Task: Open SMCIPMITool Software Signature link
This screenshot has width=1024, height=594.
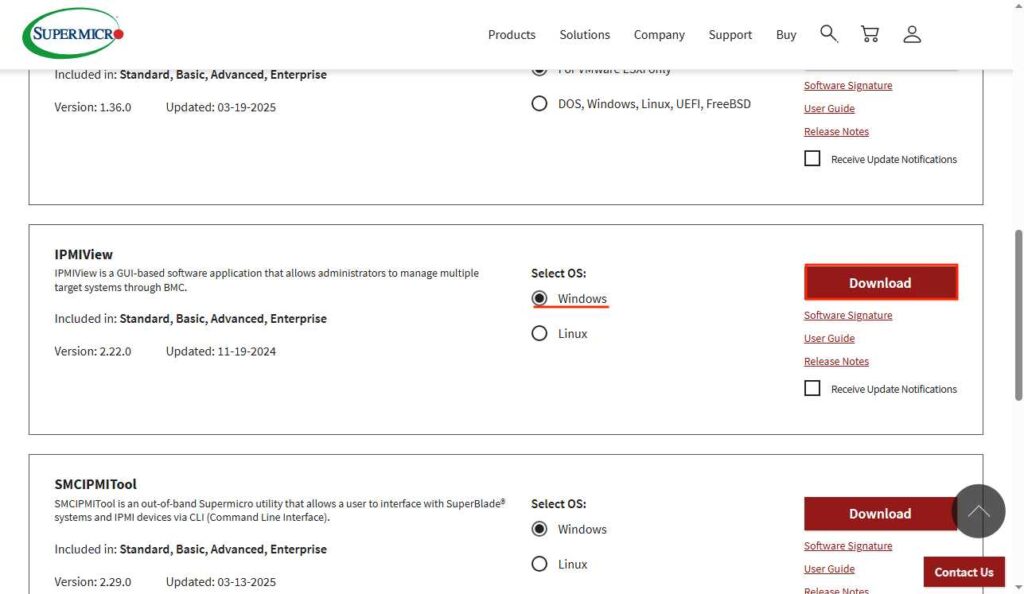Action: click(x=848, y=546)
